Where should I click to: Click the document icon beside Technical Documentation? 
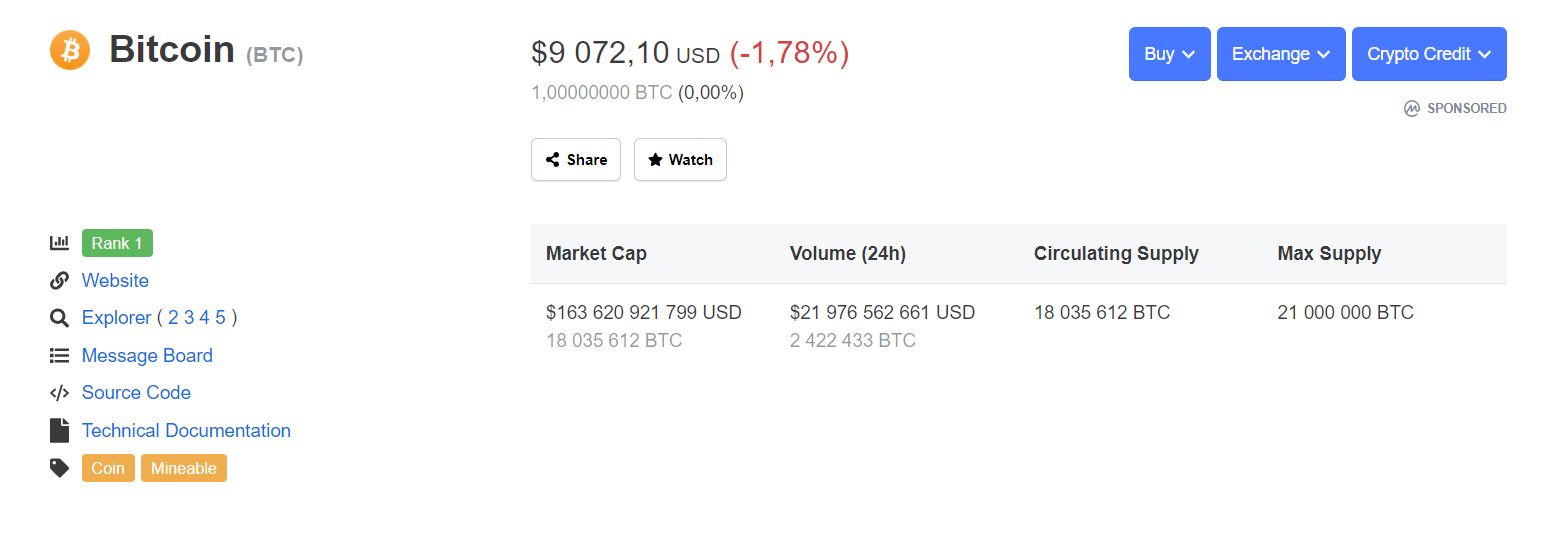pos(59,431)
